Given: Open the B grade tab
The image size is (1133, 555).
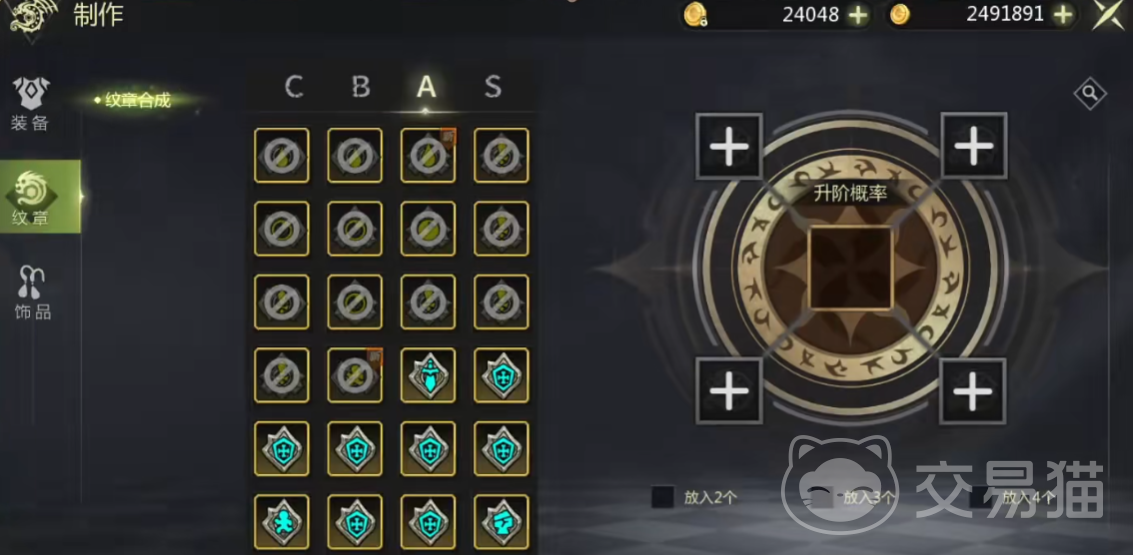Looking at the screenshot, I should (x=361, y=87).
